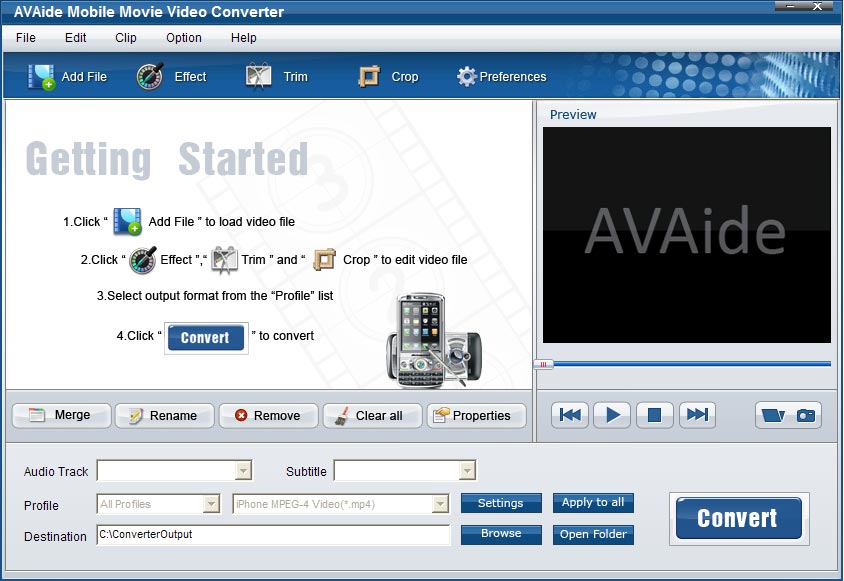Click the Apply to all button
This screenshot has width=844, height=581.
tap(593, 503)
